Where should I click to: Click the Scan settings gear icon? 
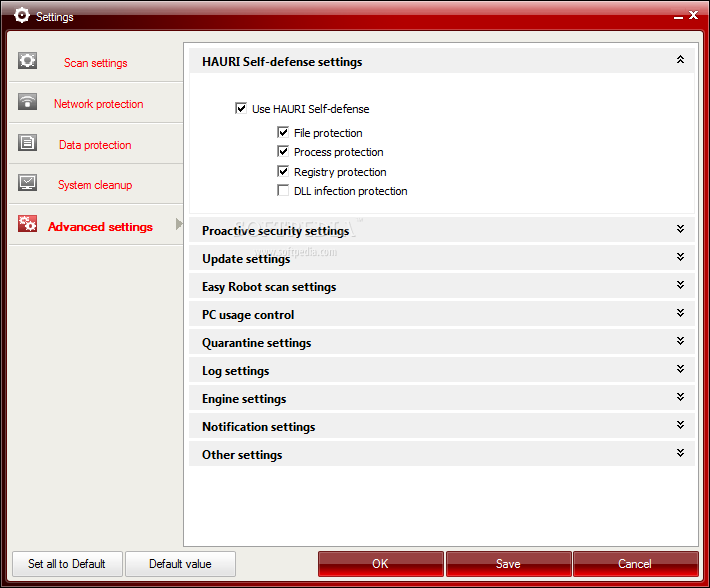tap(27, 60)
